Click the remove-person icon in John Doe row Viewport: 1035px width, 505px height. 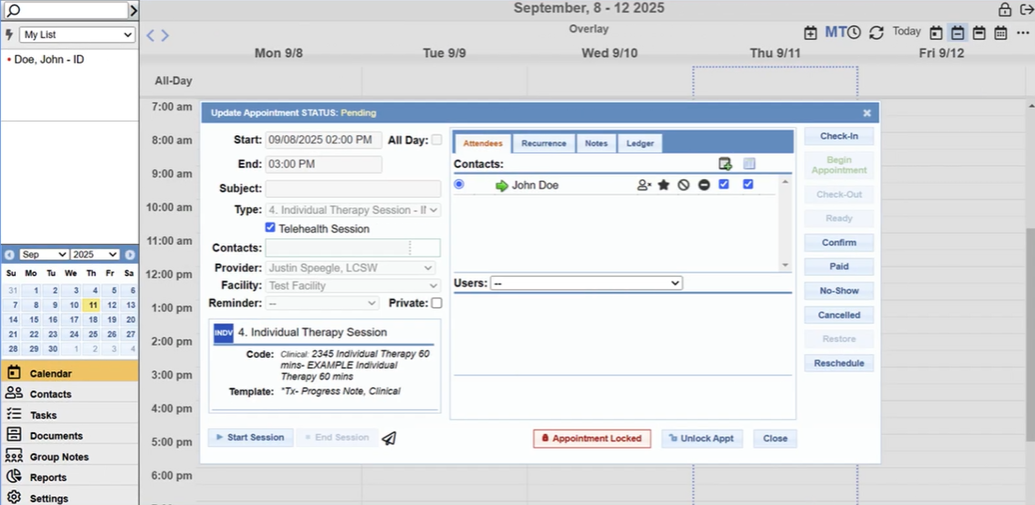click(x=644, y=185)
